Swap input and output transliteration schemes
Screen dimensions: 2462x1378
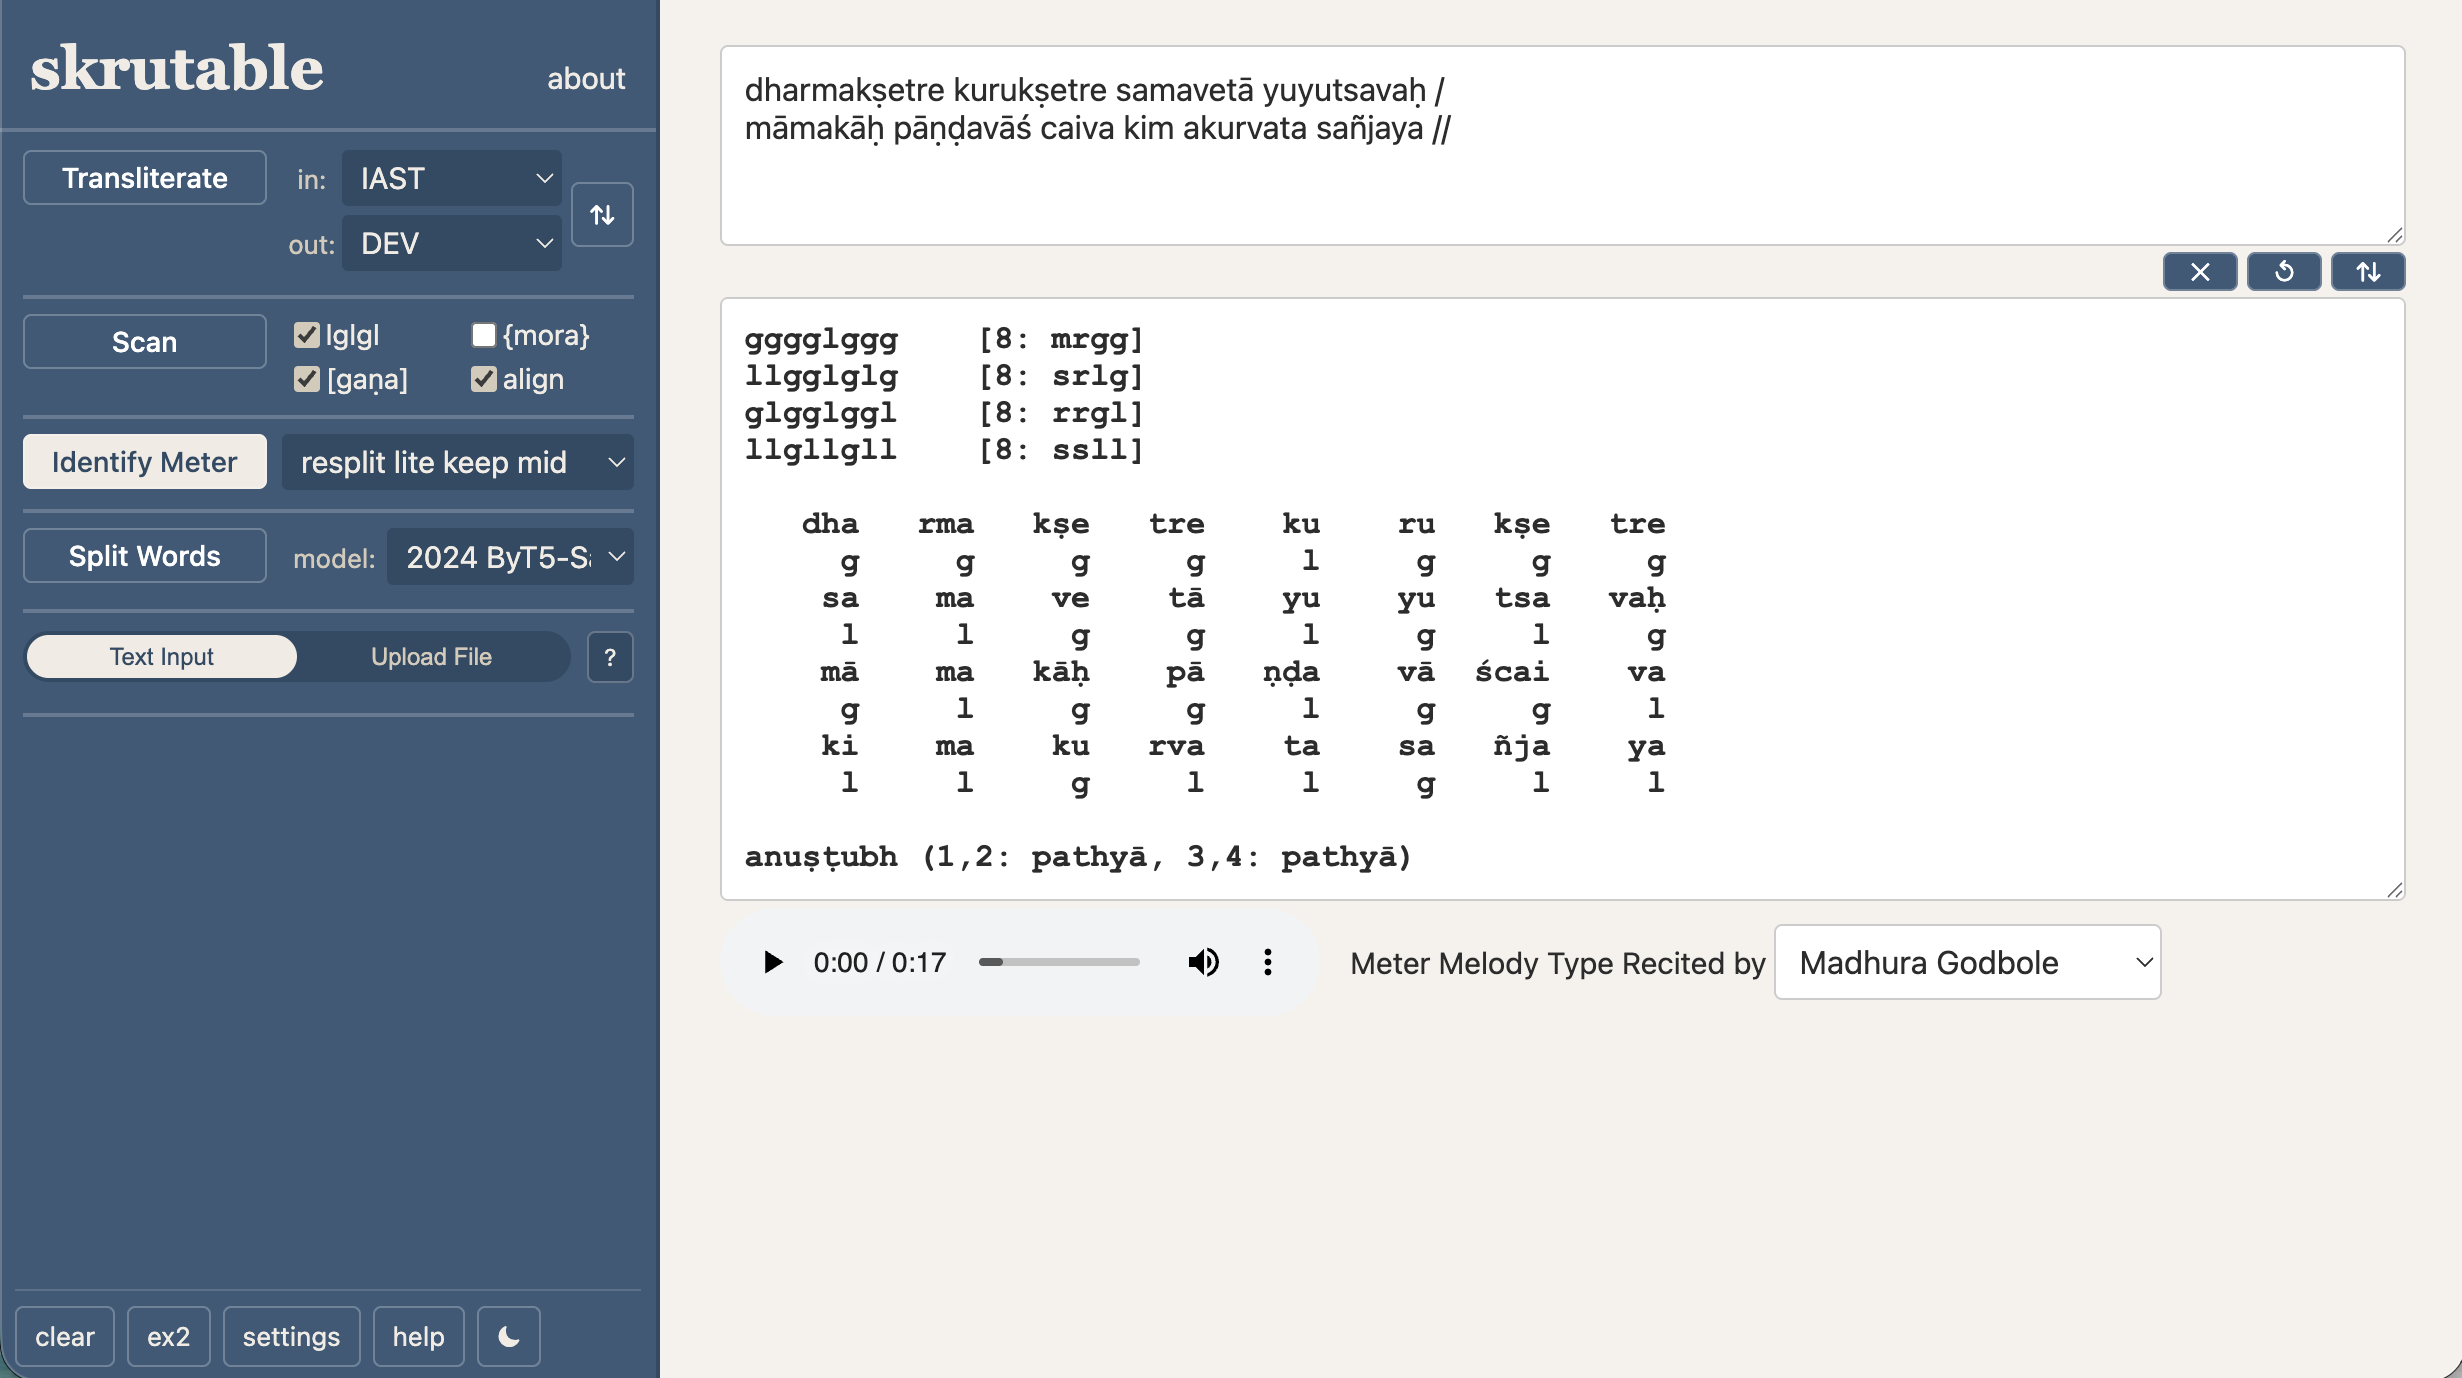pyautogui.click(x=602, y=215)
